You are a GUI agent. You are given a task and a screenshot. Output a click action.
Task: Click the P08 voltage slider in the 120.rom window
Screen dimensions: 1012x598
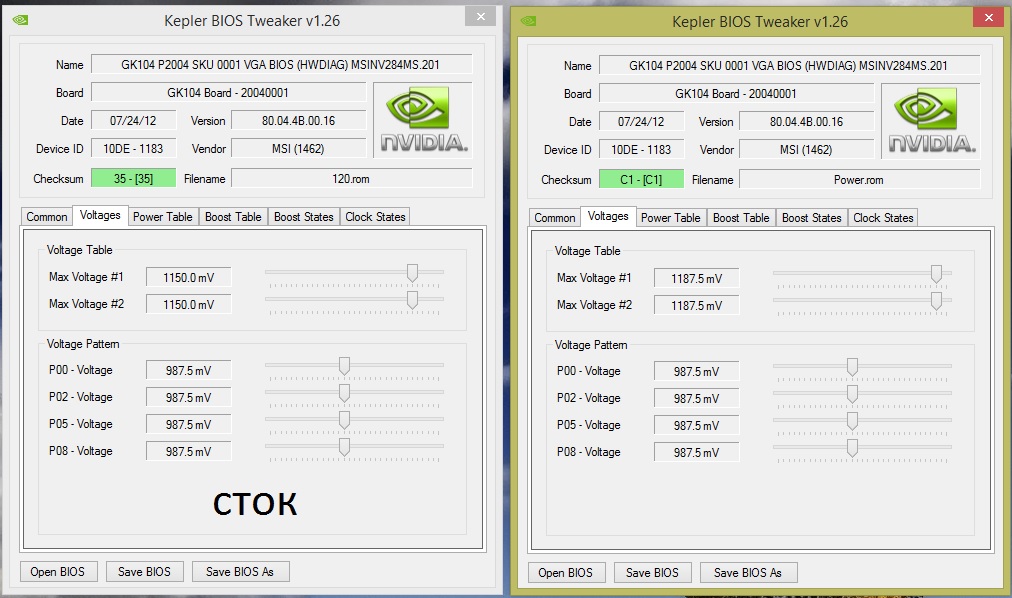point(344,447)
